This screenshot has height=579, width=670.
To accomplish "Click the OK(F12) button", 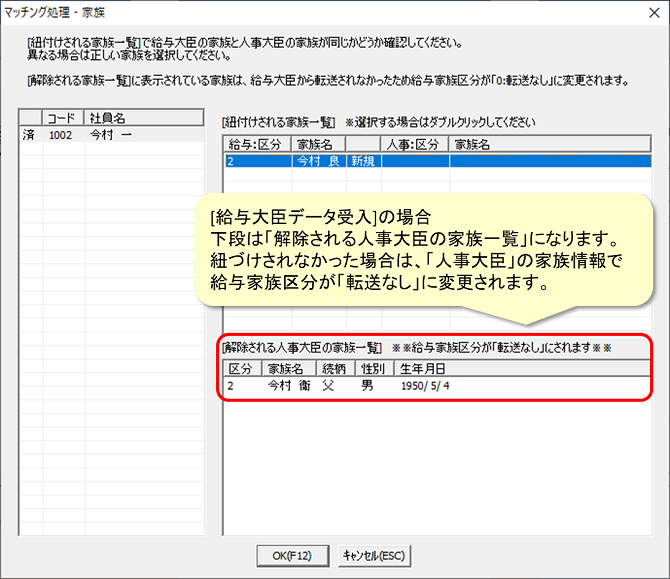I will pos(291,554).
